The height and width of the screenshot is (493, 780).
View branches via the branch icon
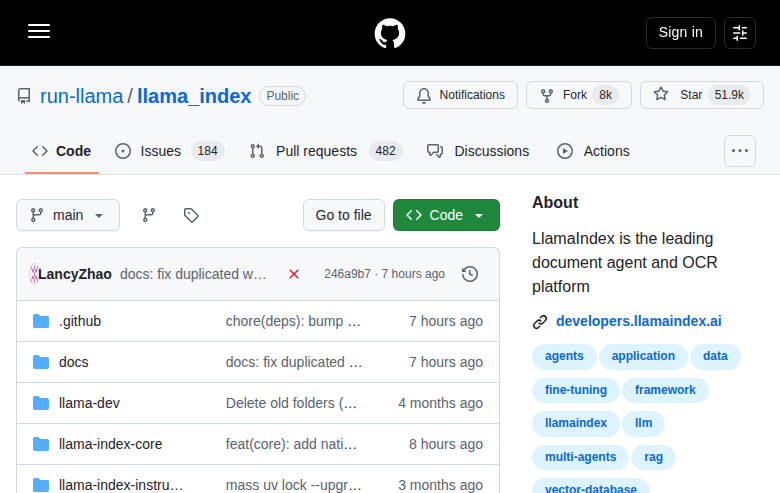click(148, 215)
